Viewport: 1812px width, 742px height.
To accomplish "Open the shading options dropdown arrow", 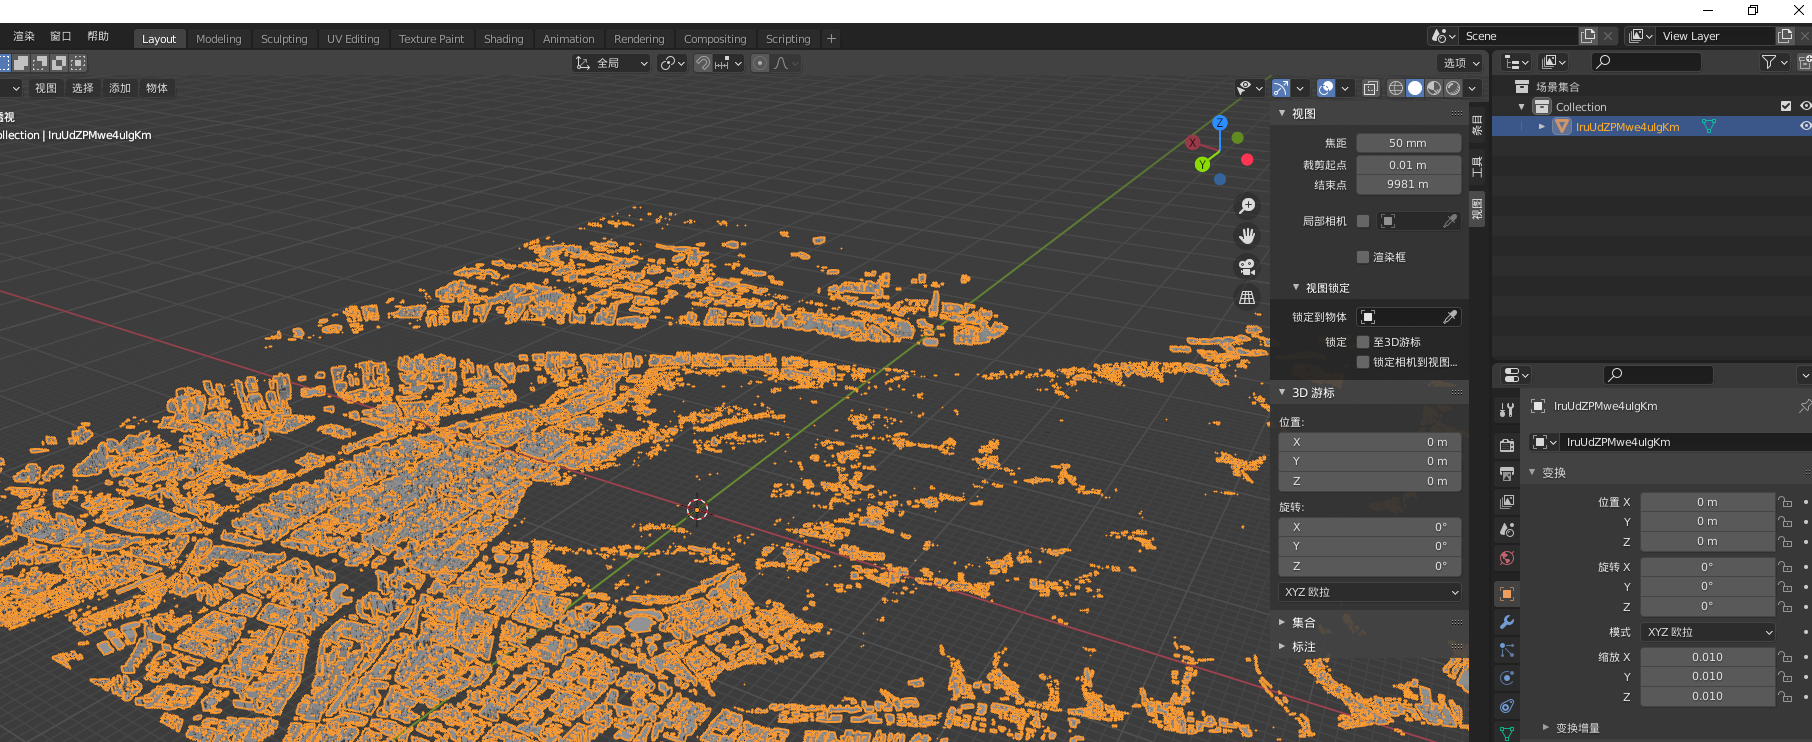I will pos(1472,88).
